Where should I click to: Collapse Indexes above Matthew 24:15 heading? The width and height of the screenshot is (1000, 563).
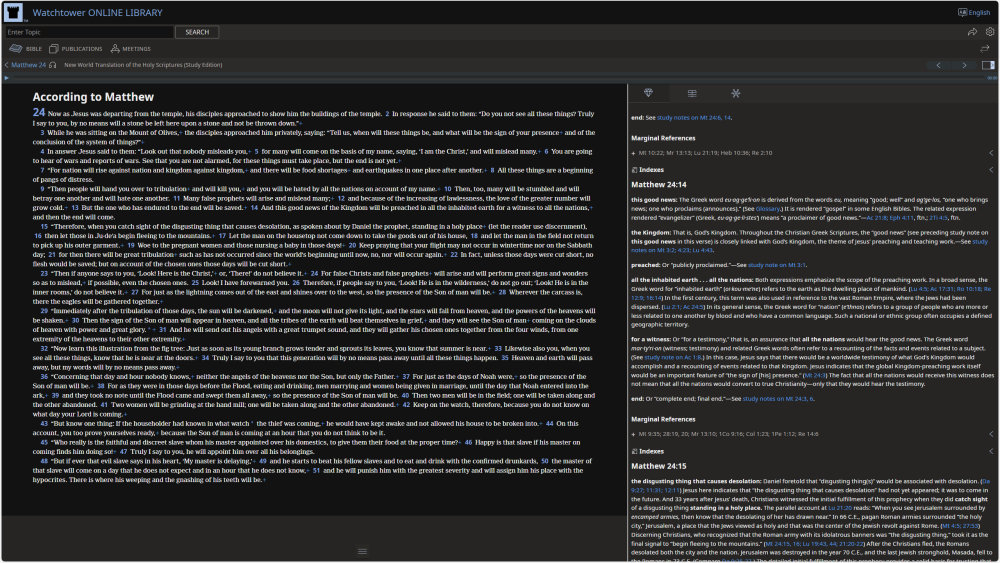(991, 451)
